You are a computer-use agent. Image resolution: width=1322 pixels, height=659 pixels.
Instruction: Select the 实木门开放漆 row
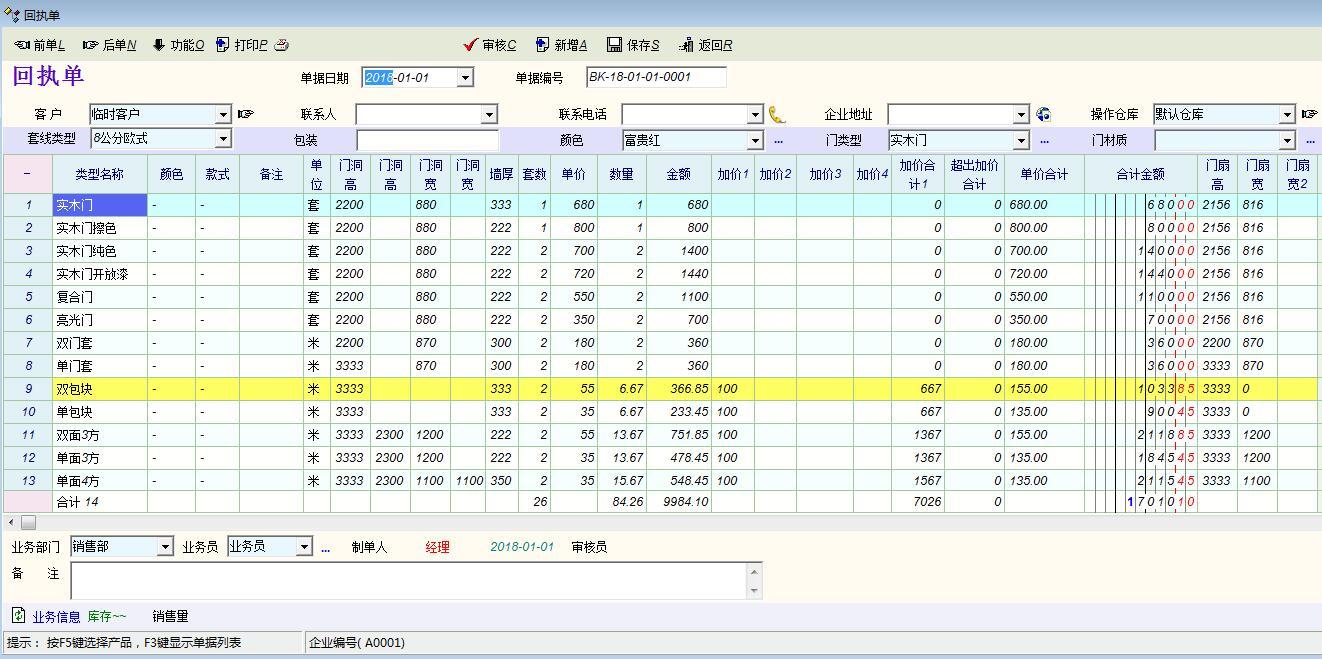point(660,274)
